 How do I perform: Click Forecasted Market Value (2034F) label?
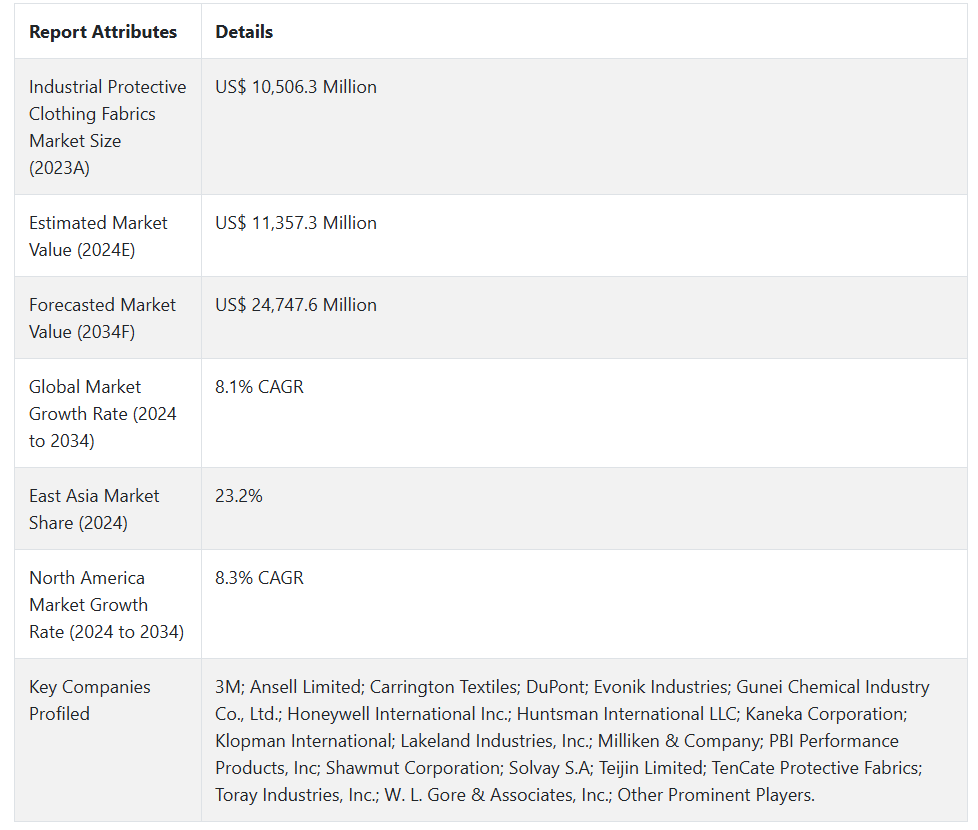(102, 318)
